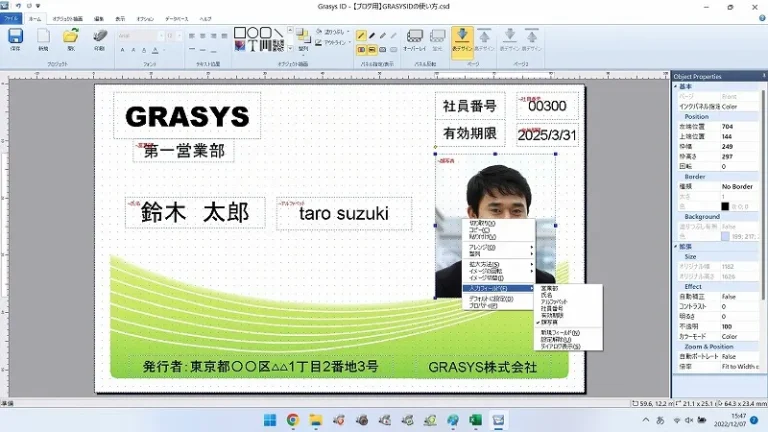Toggle the checked 顔写真 field entry
The image size is (768, 432).
[568, 322]
